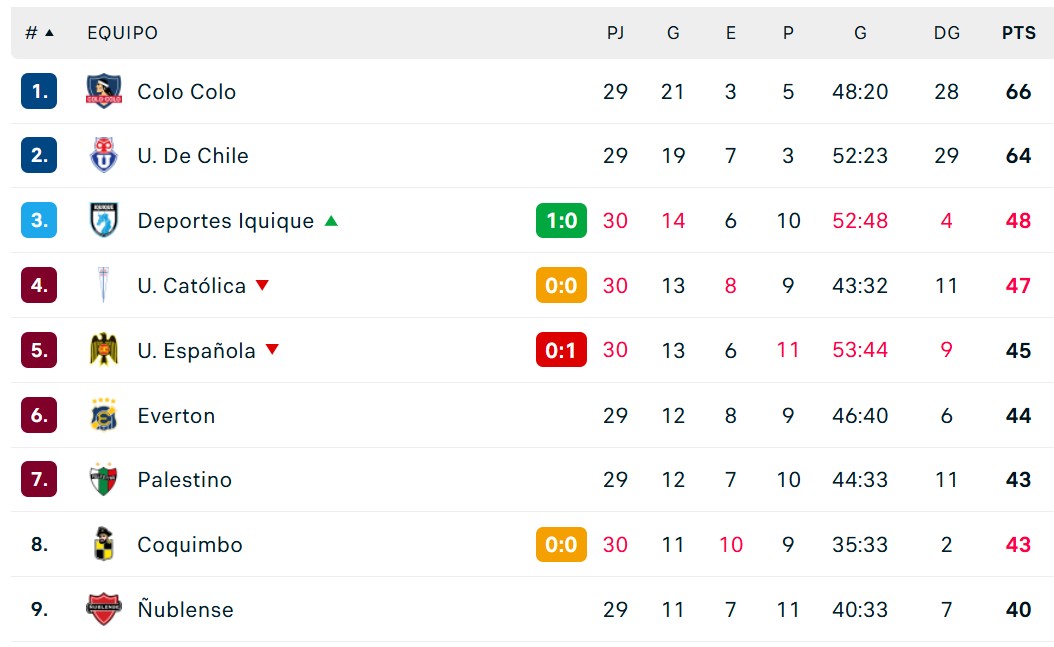Image resolution: width=1054 pixels, height=647 pixels.
Task: Sort standings by the PTS column header
Action: [x=1018, y=32]
